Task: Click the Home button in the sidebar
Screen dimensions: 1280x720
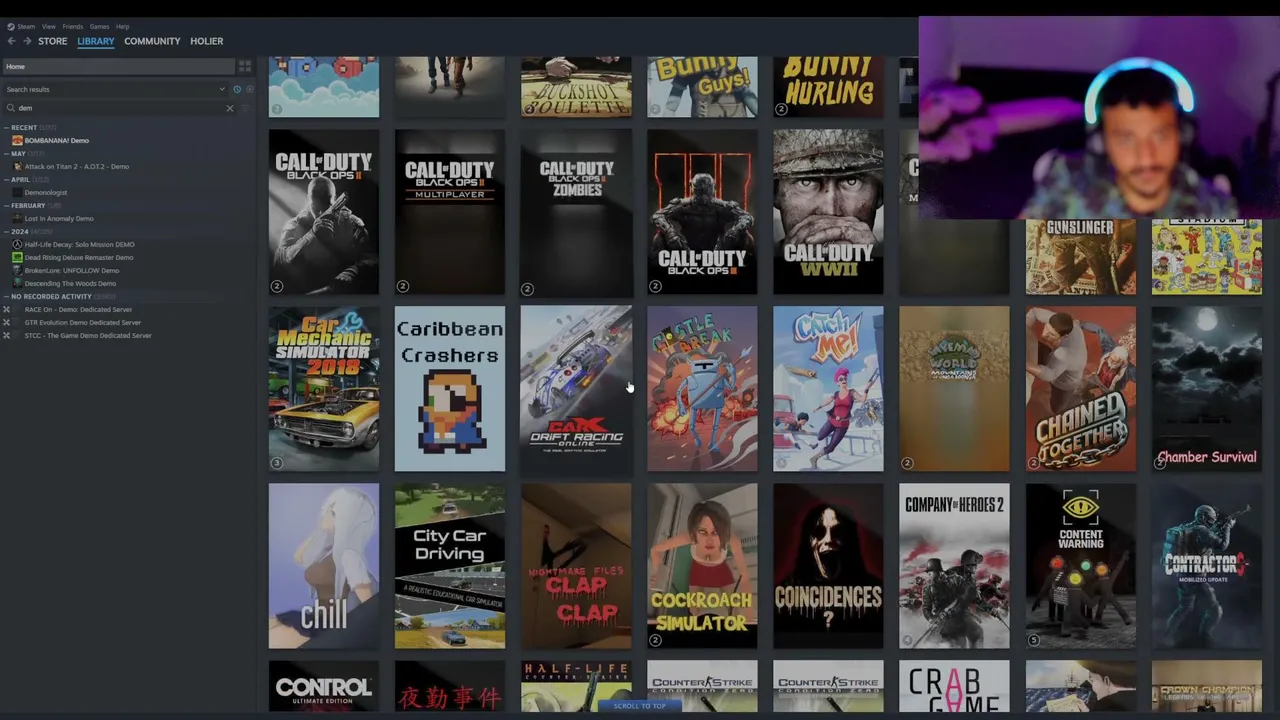Action: (118, 66)
